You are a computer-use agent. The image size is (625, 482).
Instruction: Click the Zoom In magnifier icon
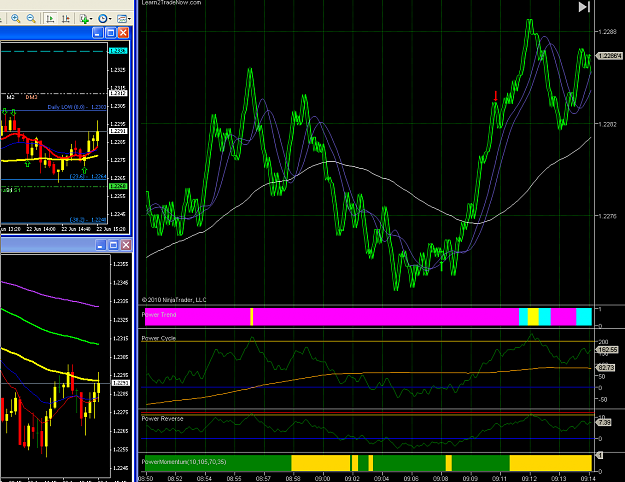point(16,18)
